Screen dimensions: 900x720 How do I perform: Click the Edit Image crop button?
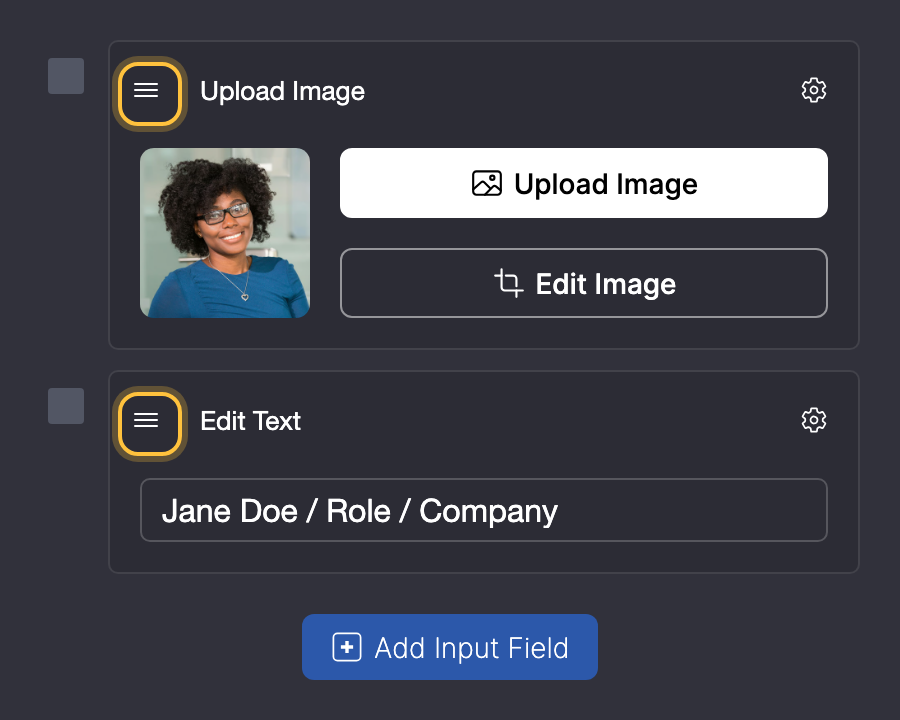584,283
